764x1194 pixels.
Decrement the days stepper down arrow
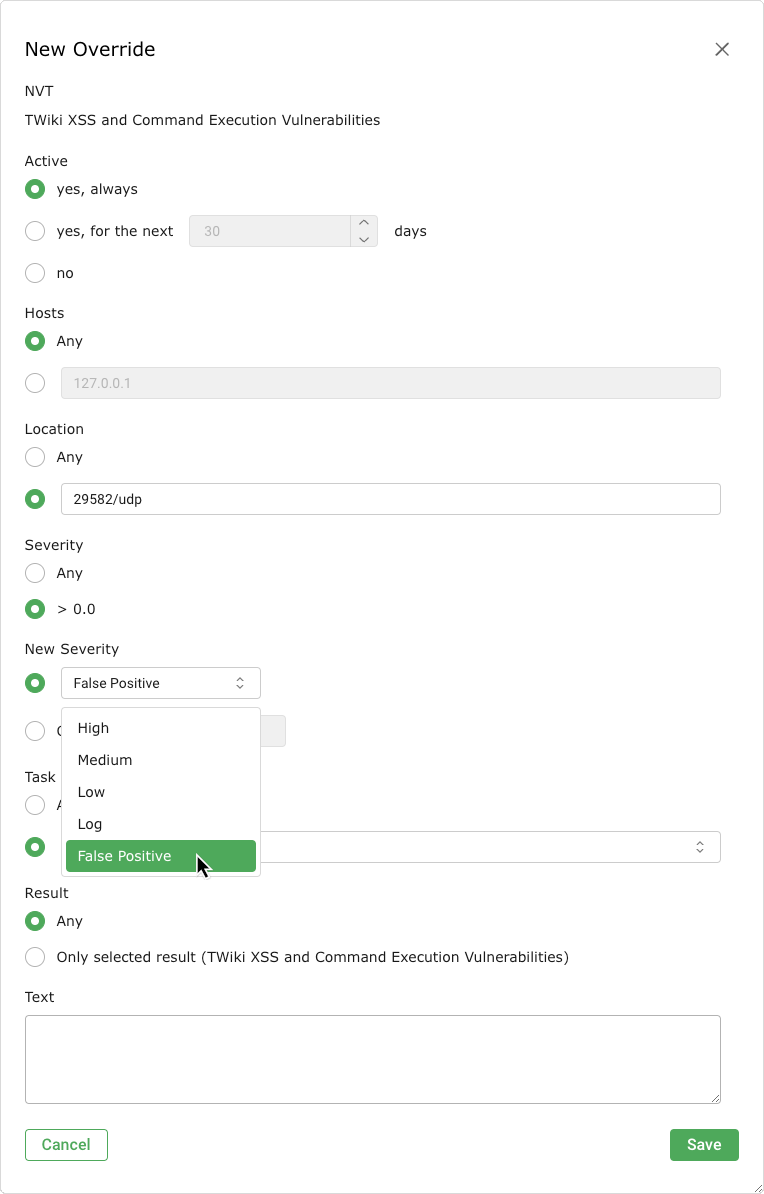(364, 239)
